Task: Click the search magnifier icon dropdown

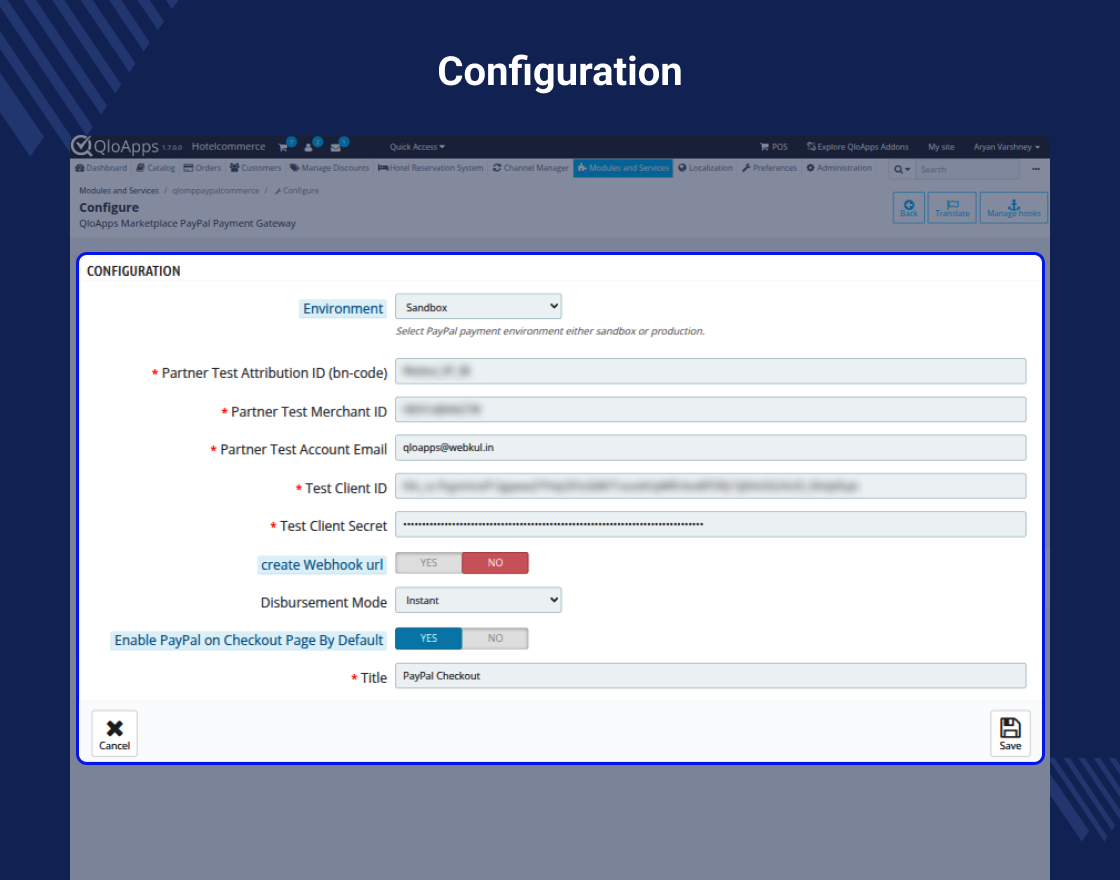Action: click(902, 169)
